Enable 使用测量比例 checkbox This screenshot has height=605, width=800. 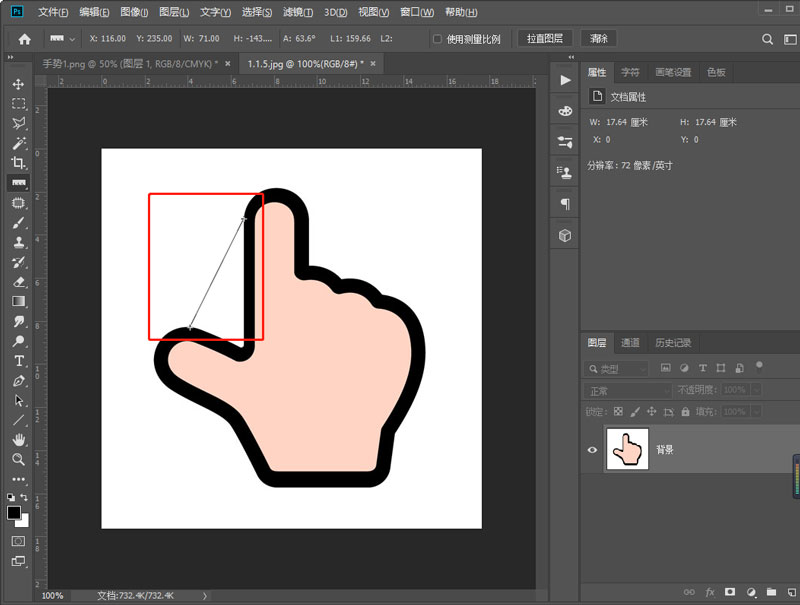[x=437, y=39]
